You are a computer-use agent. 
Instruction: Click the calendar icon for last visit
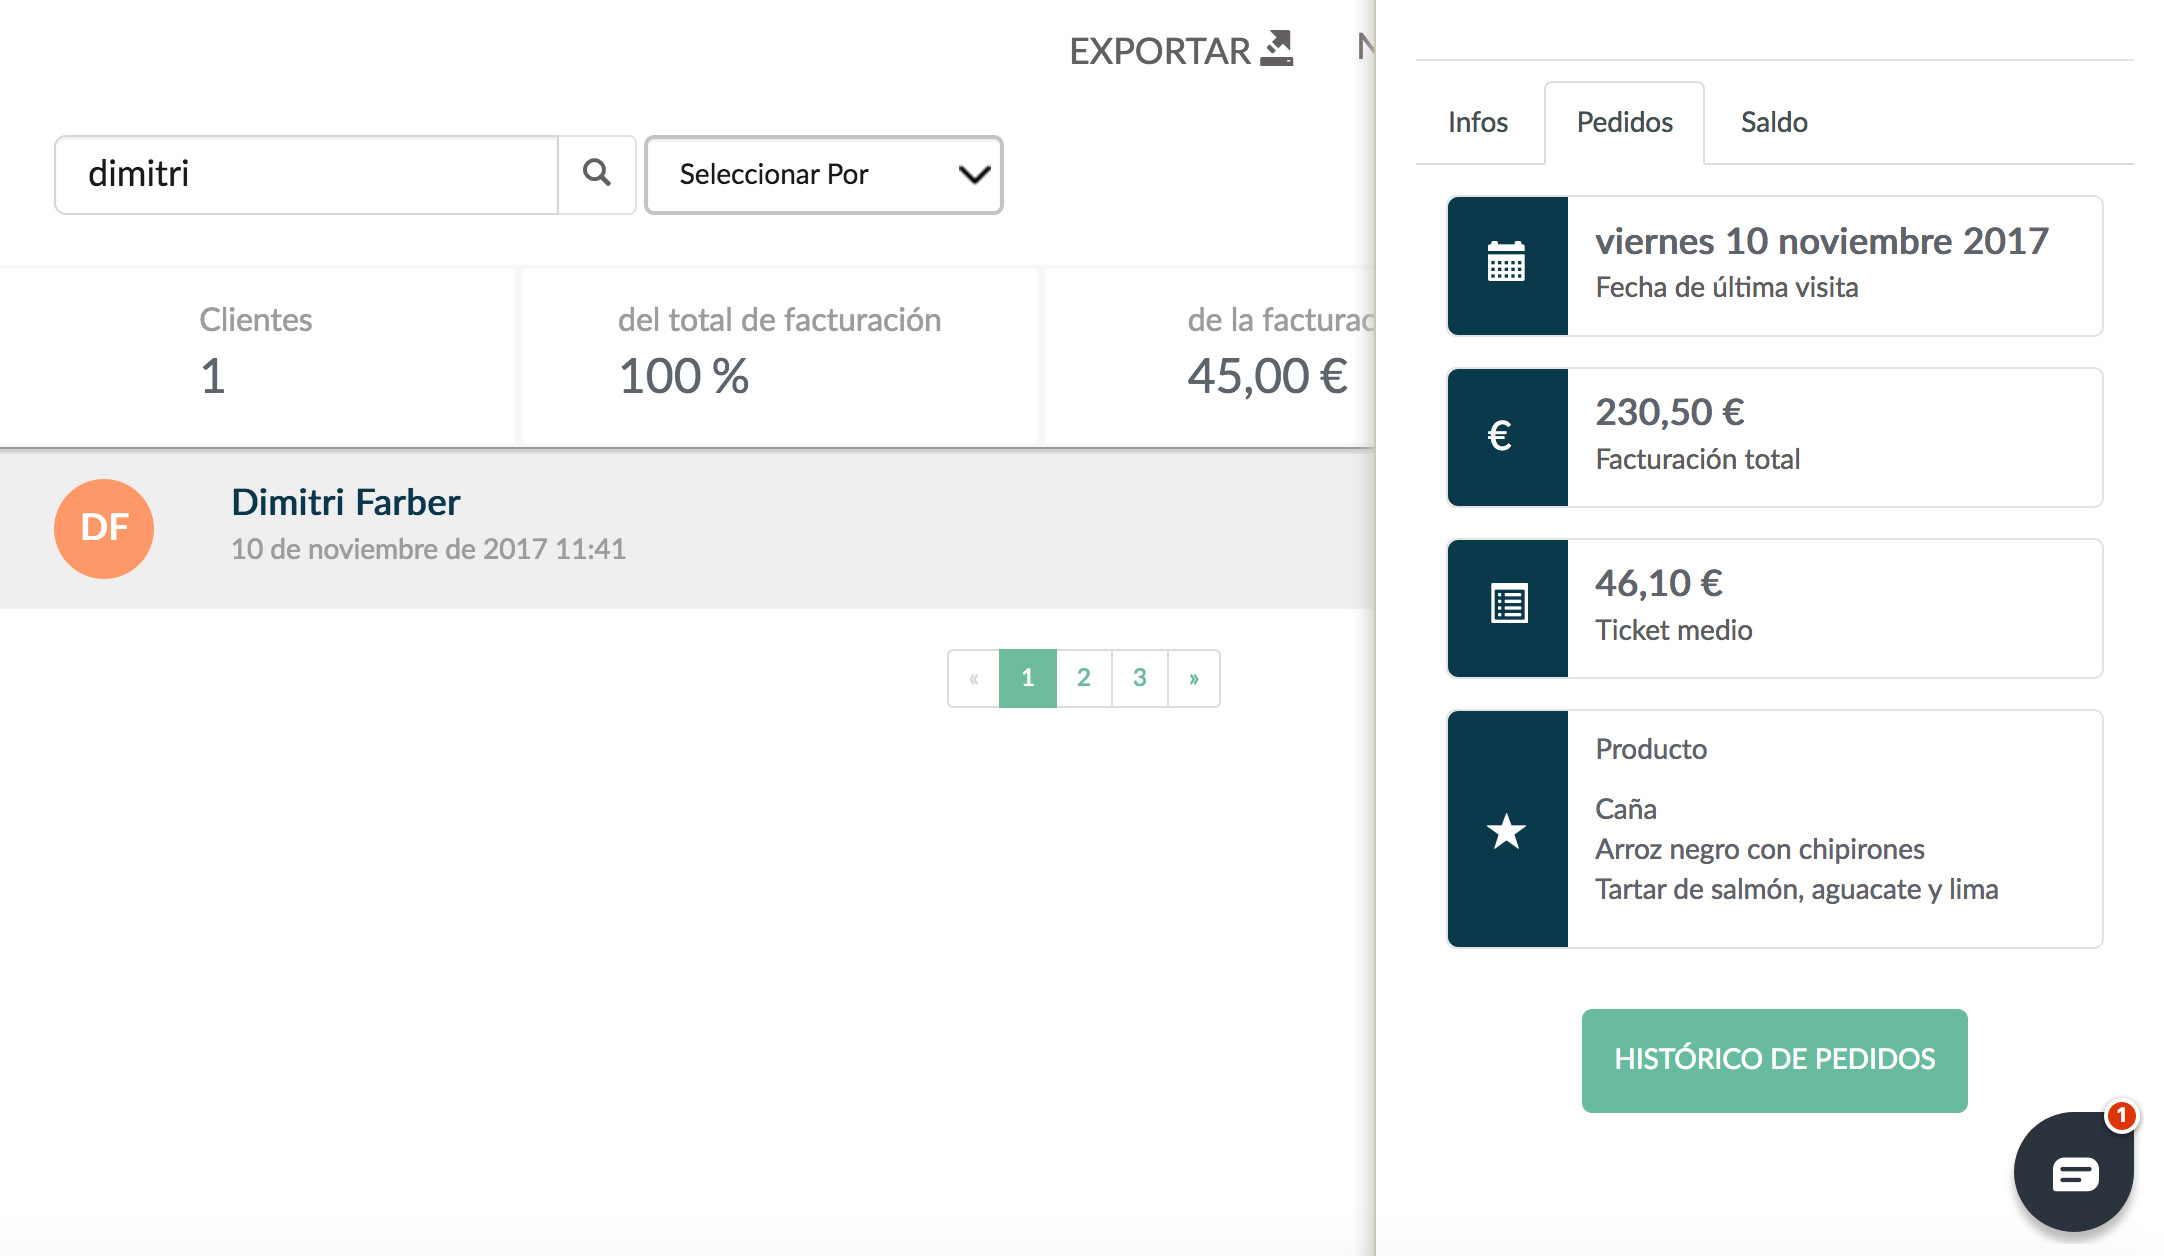(1506, 263)
